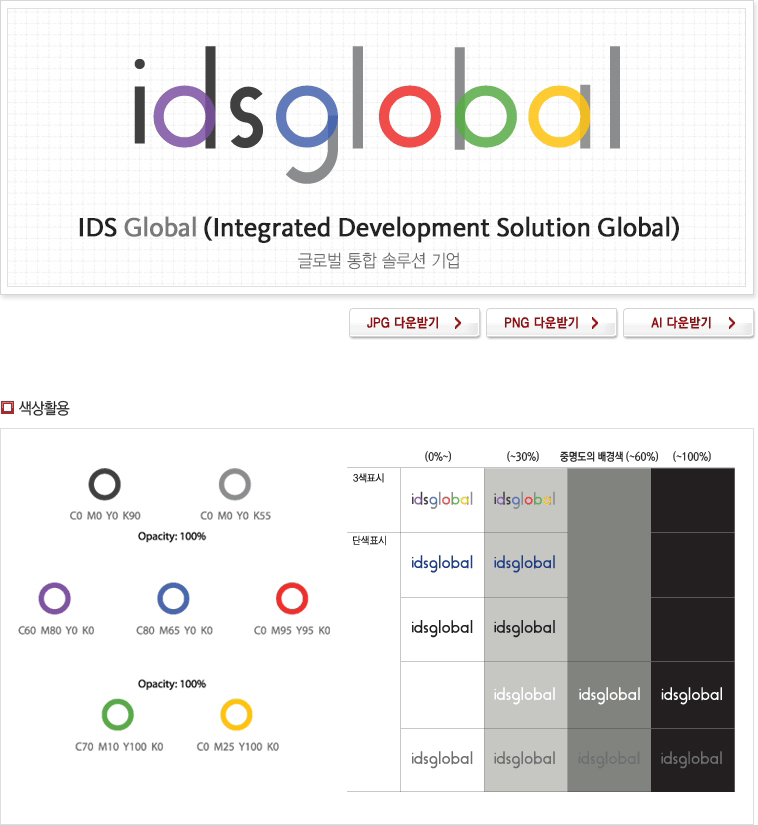
Task: Click the C0 M95 Y95 K0 label
Action: [292, 630]
